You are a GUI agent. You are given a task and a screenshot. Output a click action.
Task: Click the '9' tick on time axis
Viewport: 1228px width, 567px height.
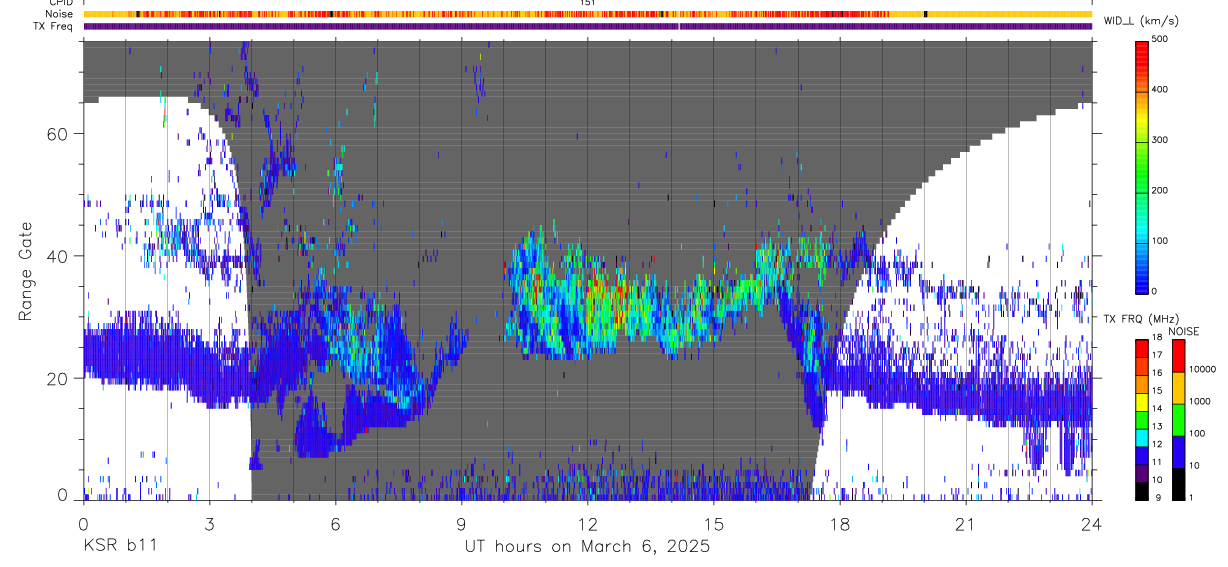click(x=461, y=525)
